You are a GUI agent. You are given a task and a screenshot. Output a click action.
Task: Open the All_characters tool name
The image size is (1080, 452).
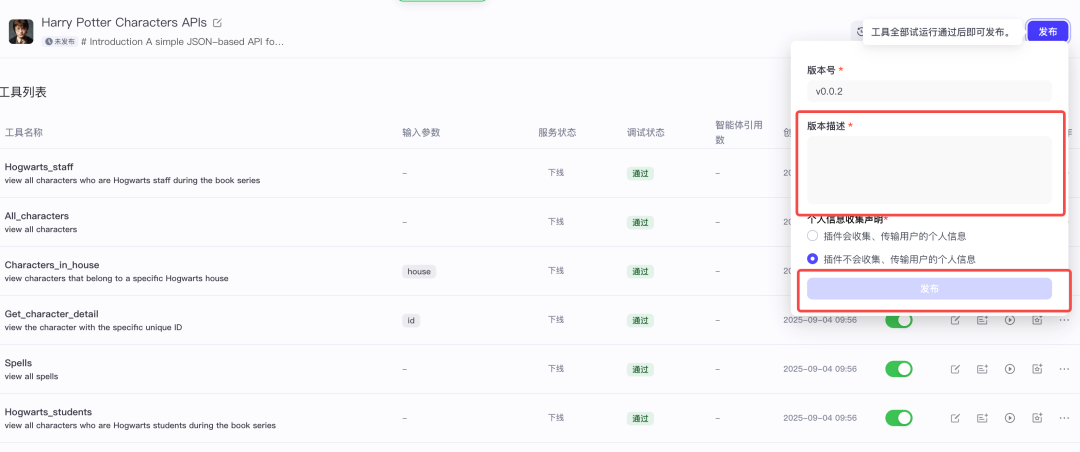tap(37, 216)
